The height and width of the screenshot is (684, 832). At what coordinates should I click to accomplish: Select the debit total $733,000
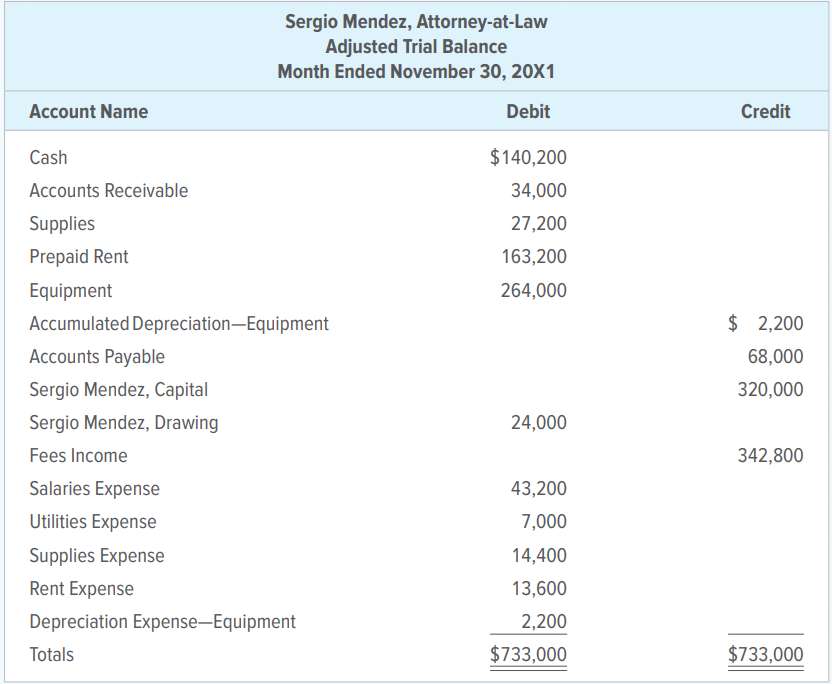coord(528,654)
